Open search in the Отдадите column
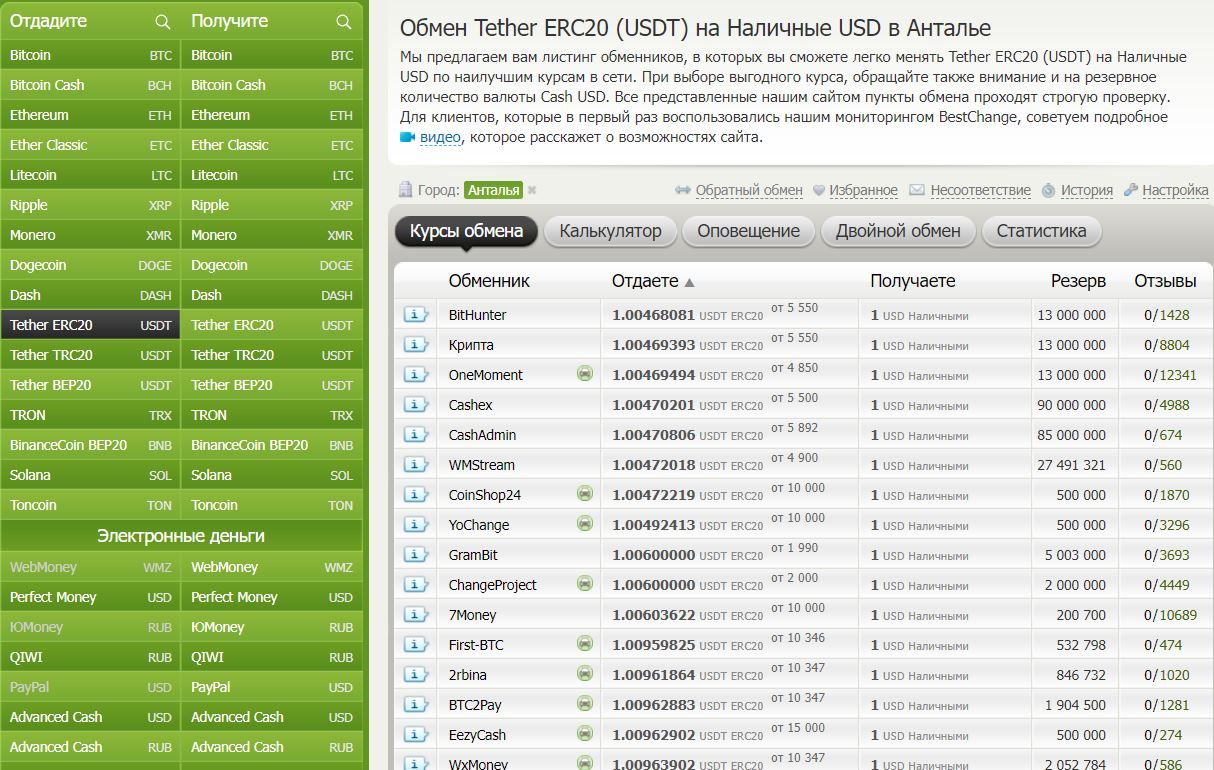The image size is (1214, 770). [163, 21]
